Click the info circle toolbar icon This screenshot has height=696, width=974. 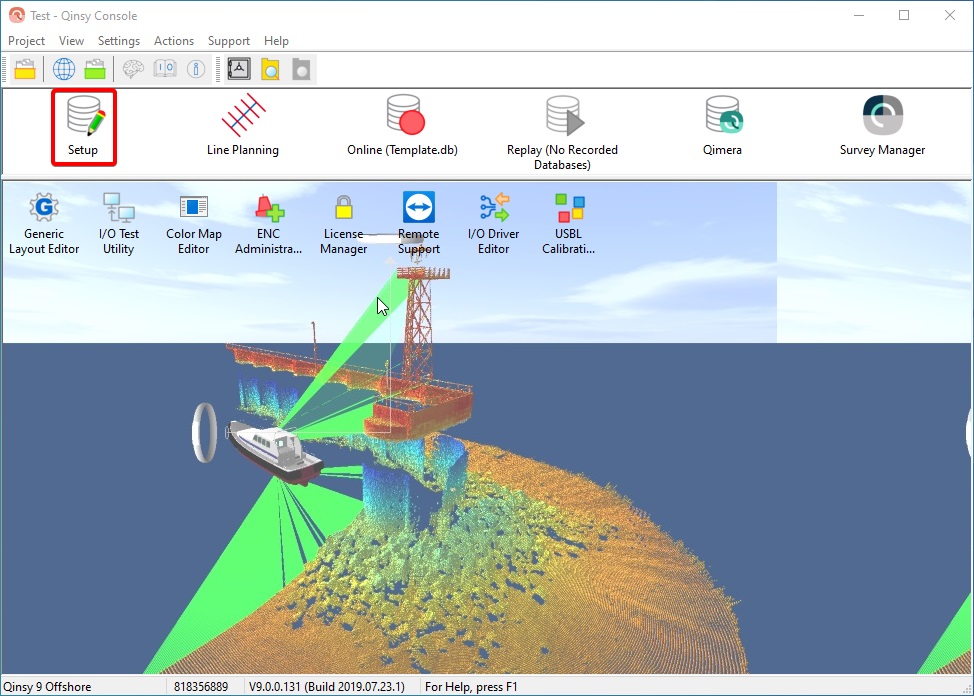pyautogui.click(x=196, y=69)
